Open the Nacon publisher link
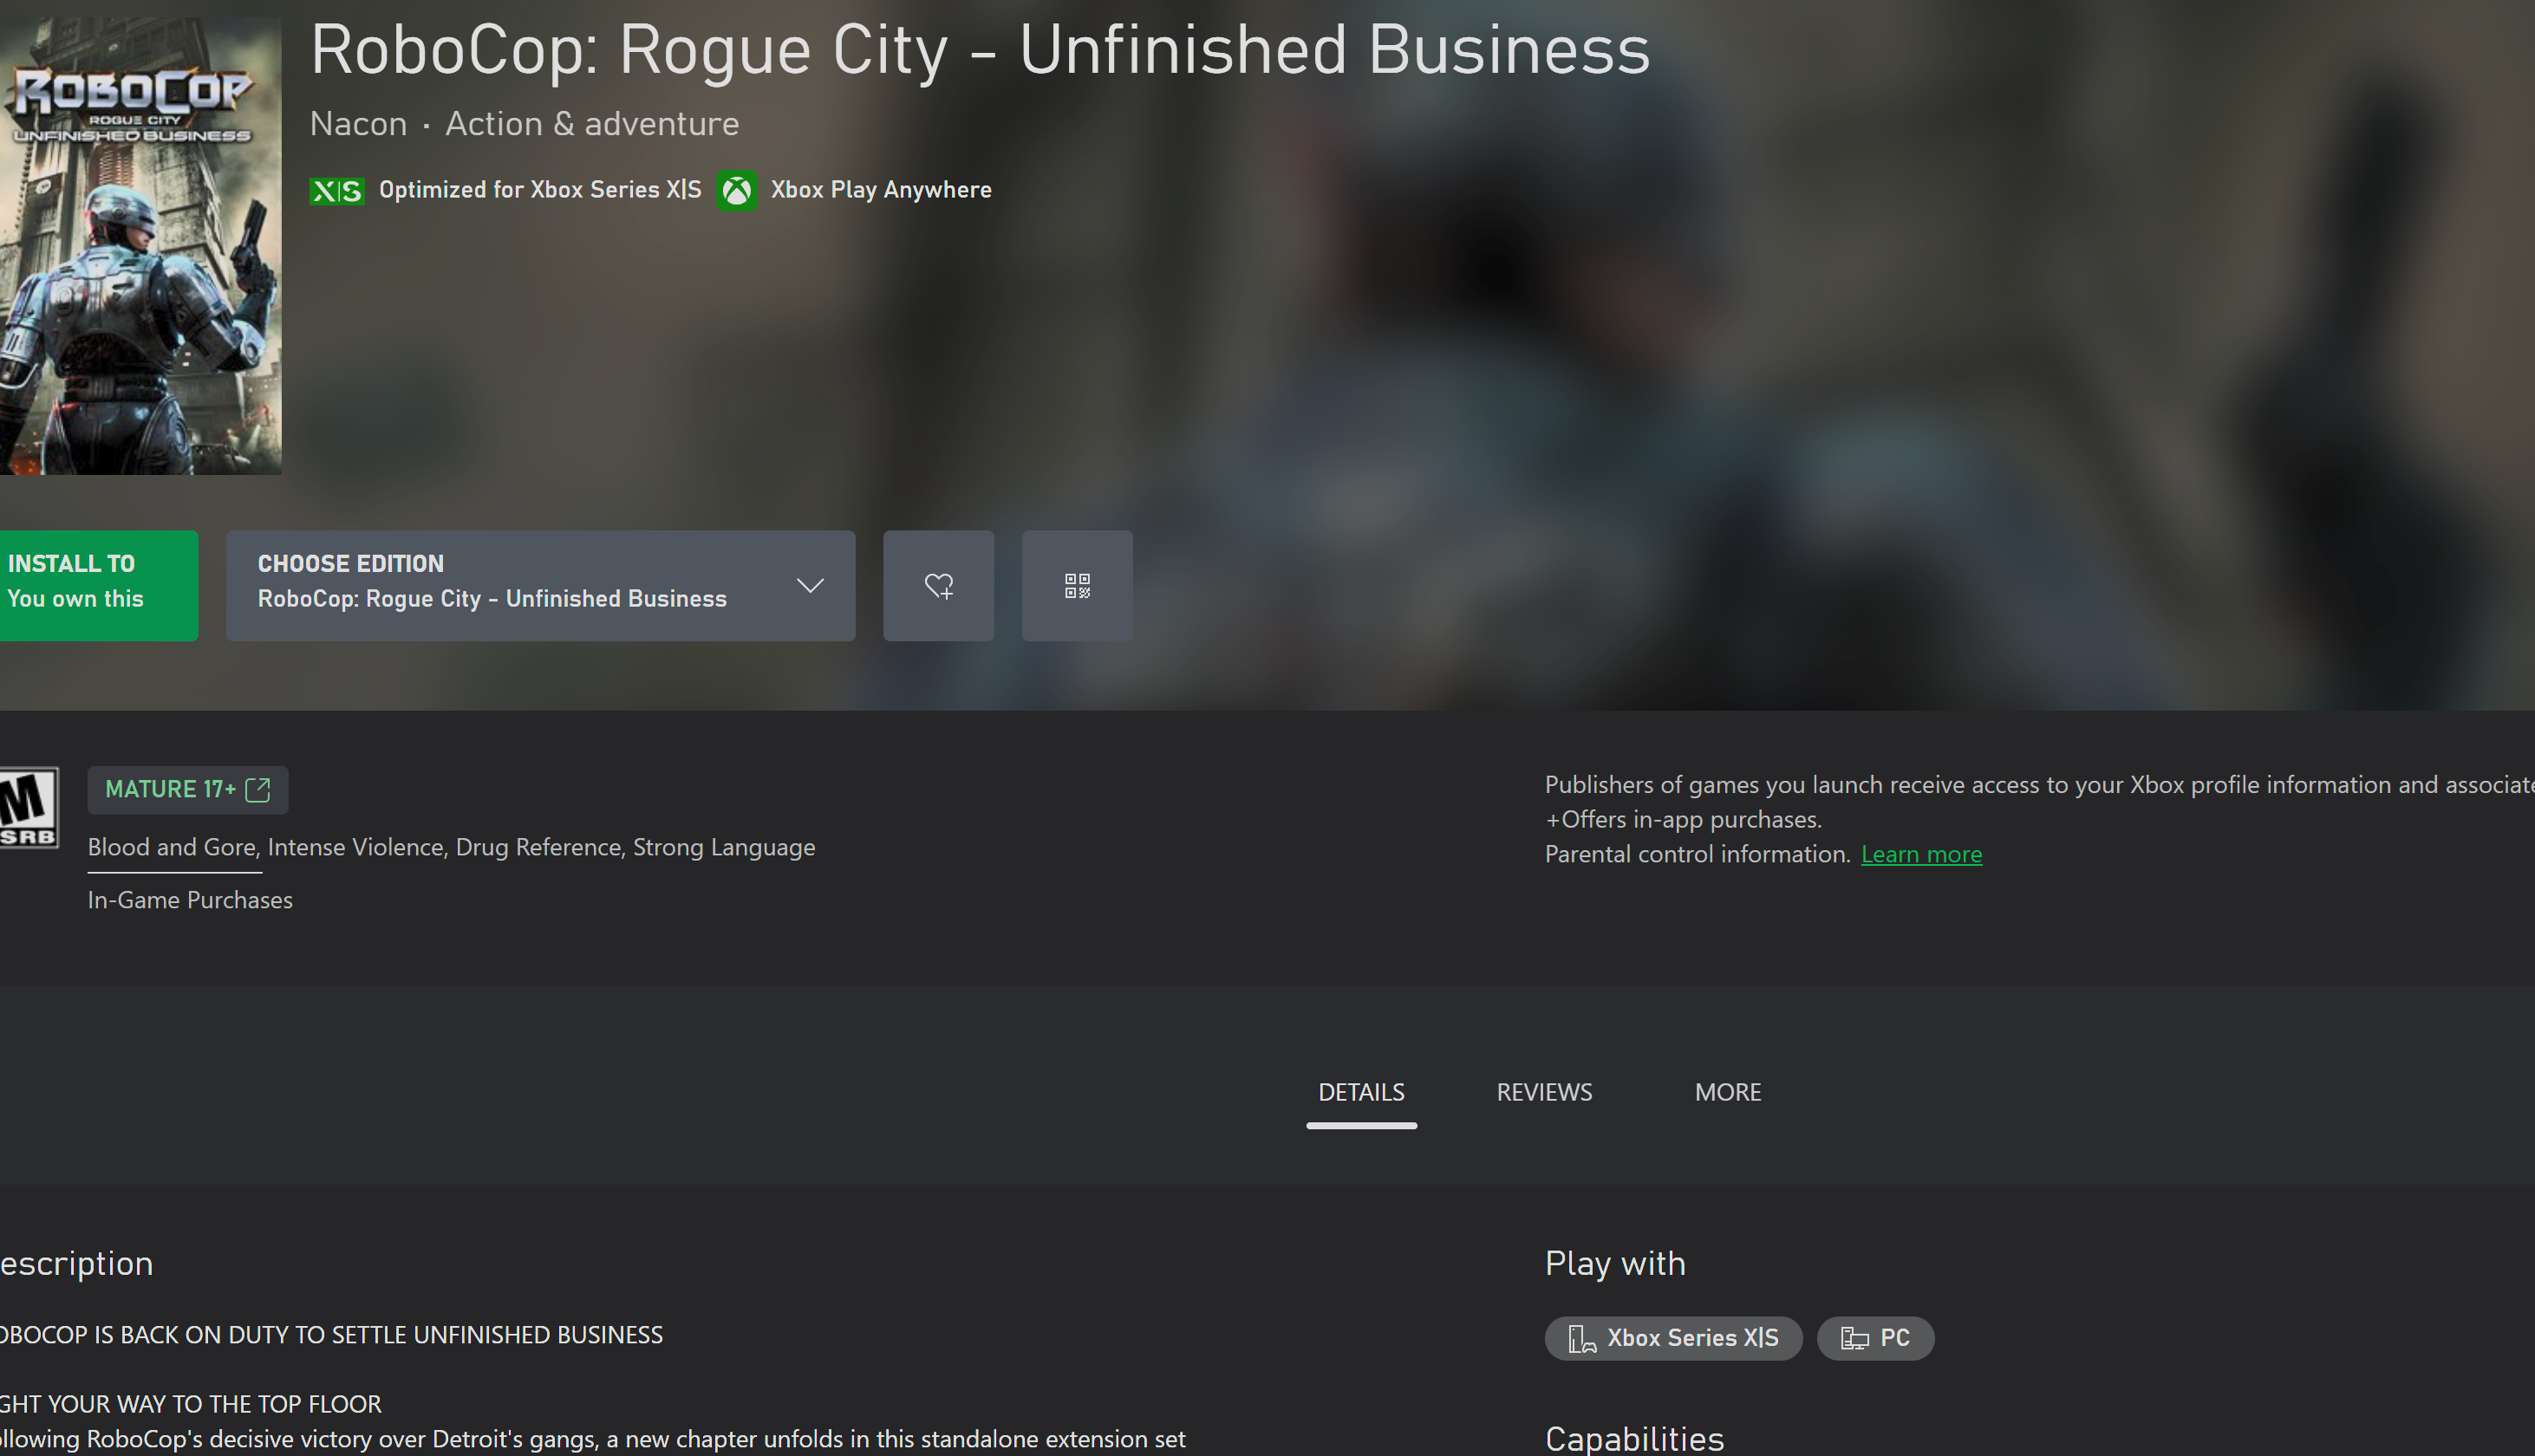 coord(358,124)
